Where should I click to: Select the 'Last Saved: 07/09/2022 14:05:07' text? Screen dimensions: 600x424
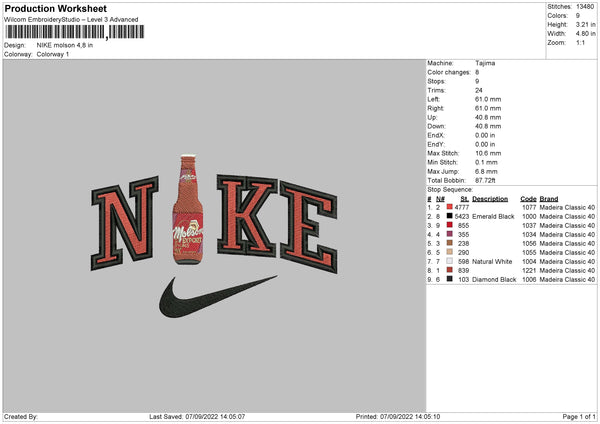[197, 416]
